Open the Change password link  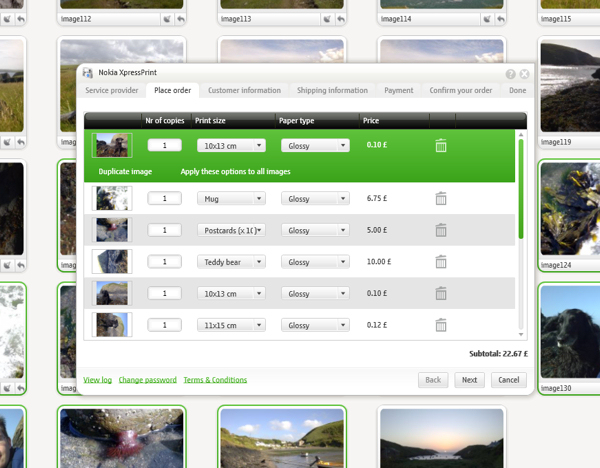coord(148,380)
